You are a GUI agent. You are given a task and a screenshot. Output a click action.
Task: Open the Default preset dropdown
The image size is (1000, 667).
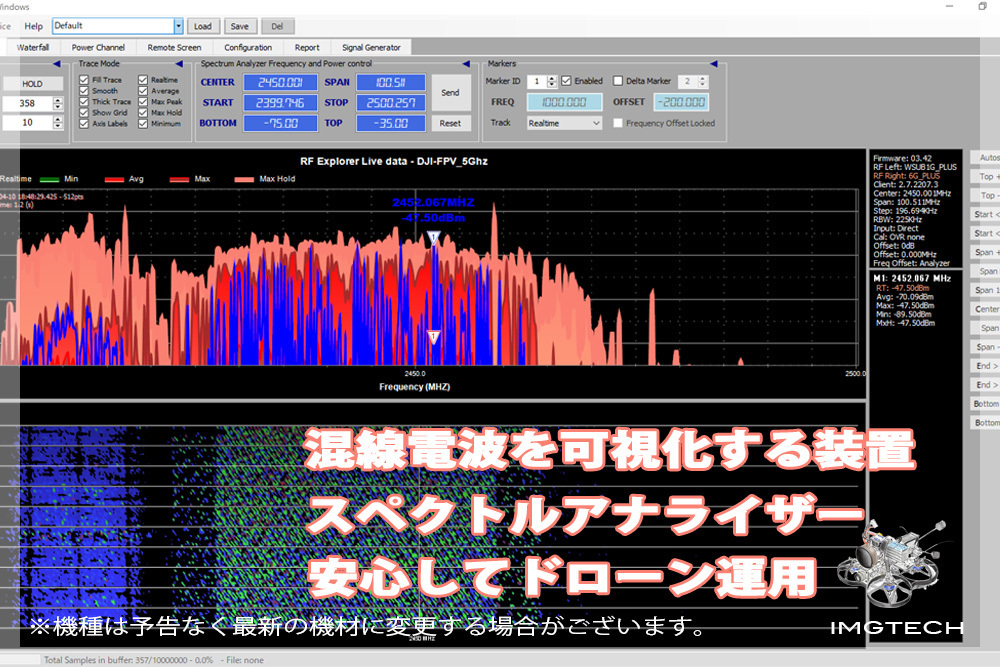[178, 26]
